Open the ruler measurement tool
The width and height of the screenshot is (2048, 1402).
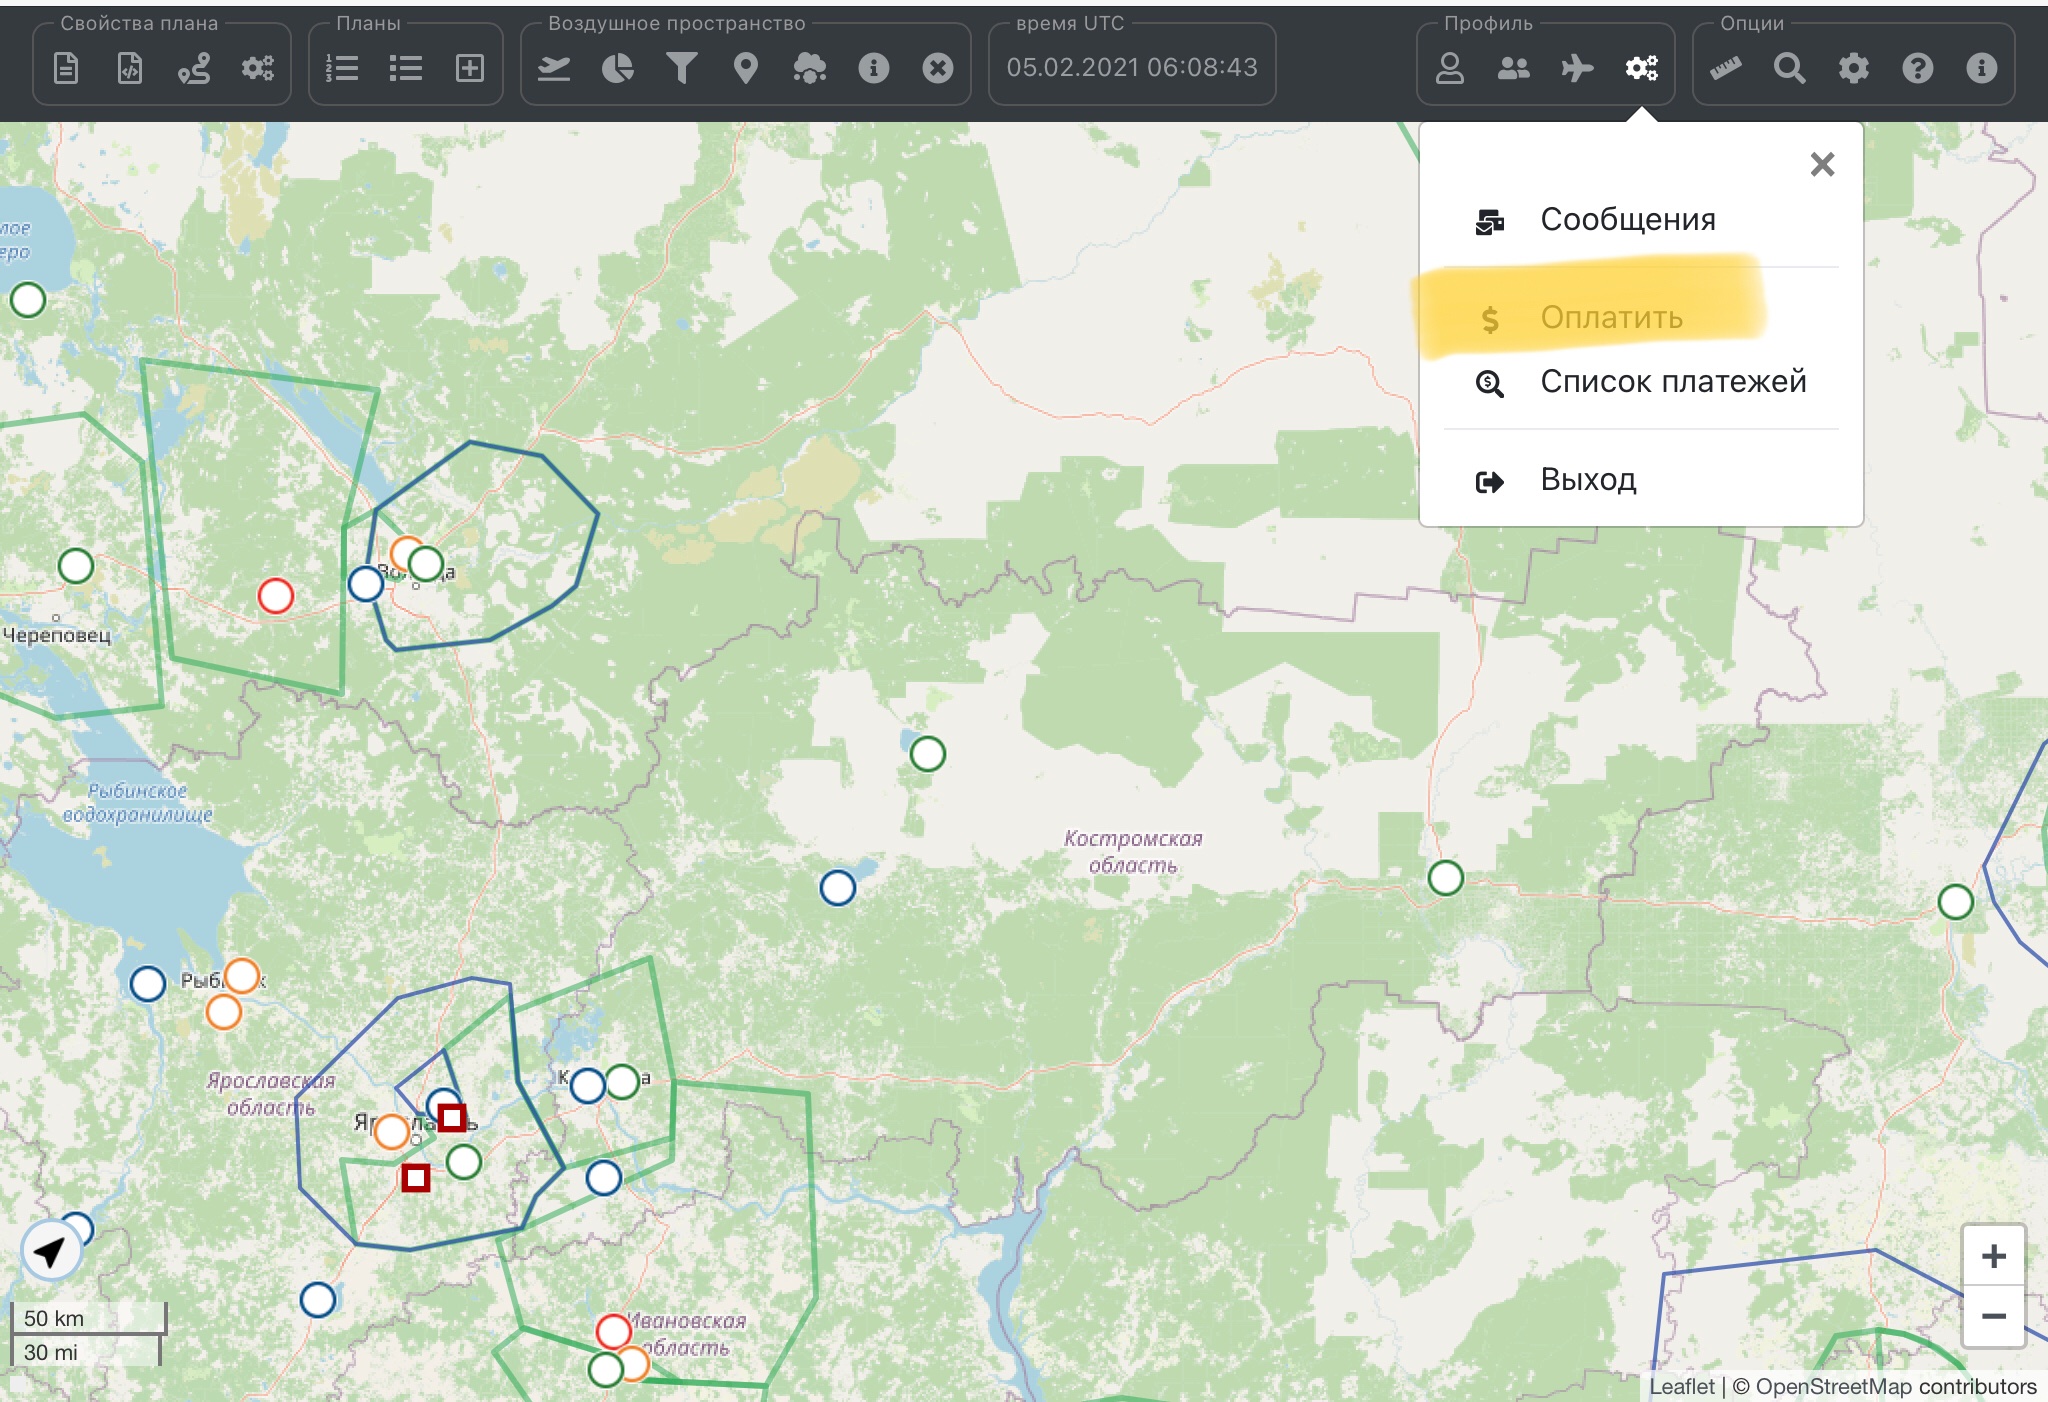point(1725,68)
